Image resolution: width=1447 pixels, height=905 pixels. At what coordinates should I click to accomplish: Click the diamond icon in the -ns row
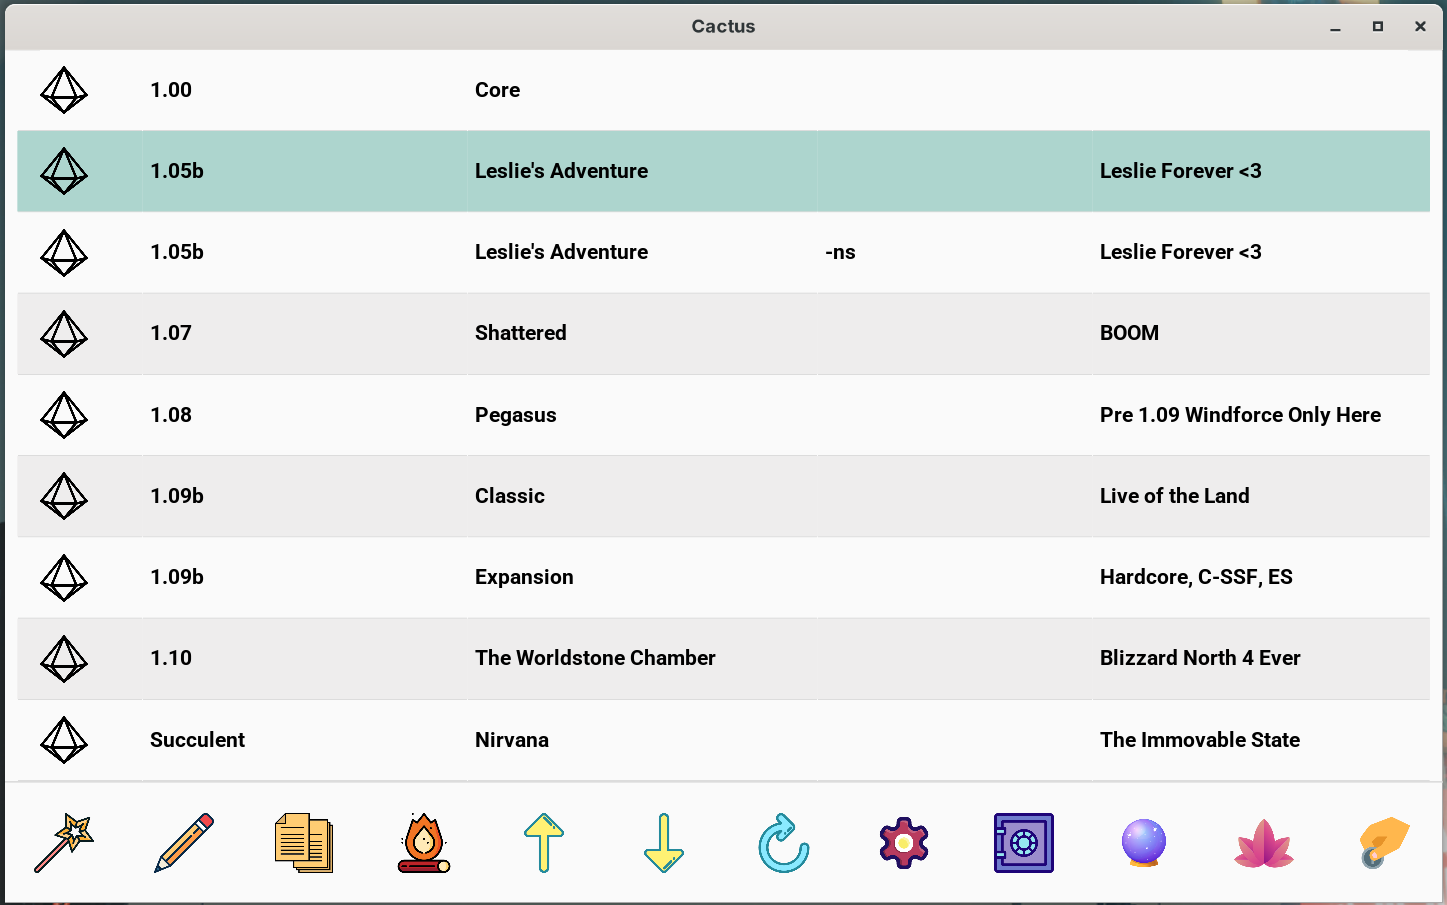[64, 252]
